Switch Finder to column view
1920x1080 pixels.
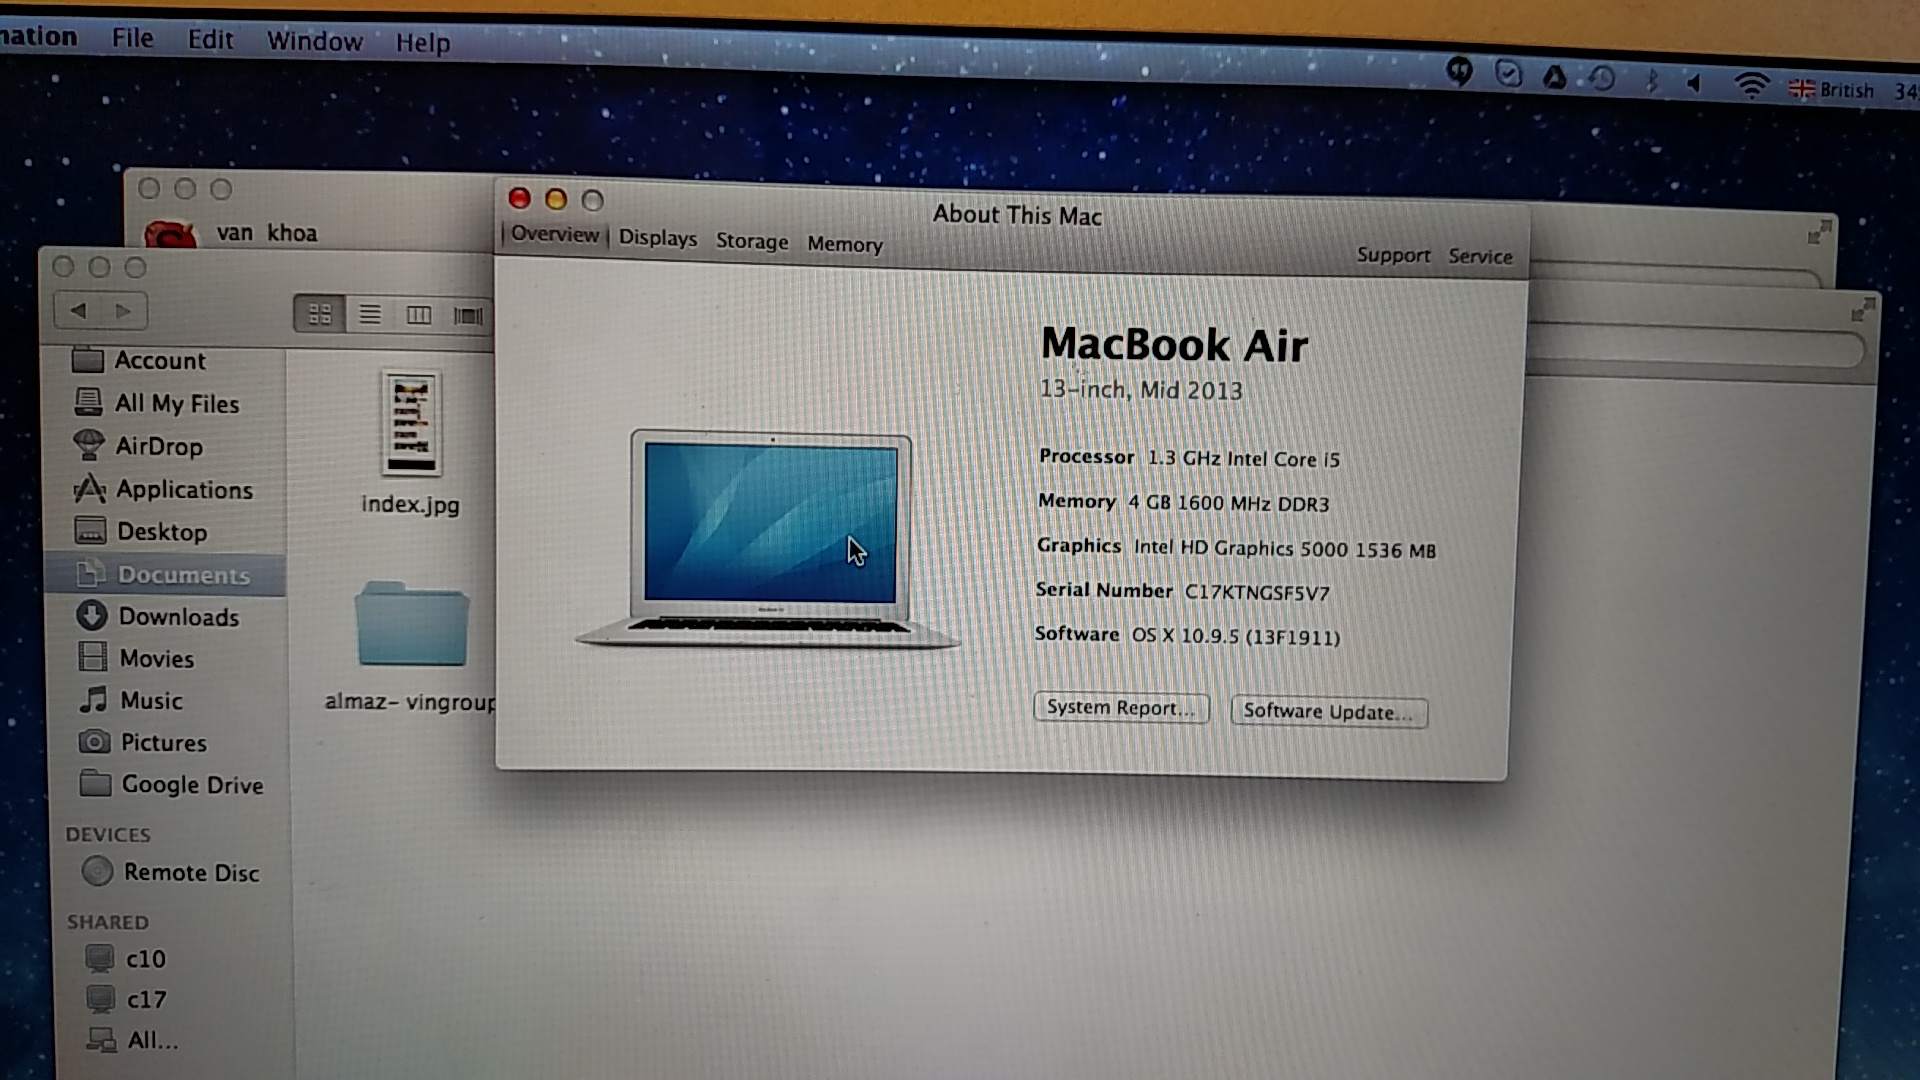coord(419,316)
